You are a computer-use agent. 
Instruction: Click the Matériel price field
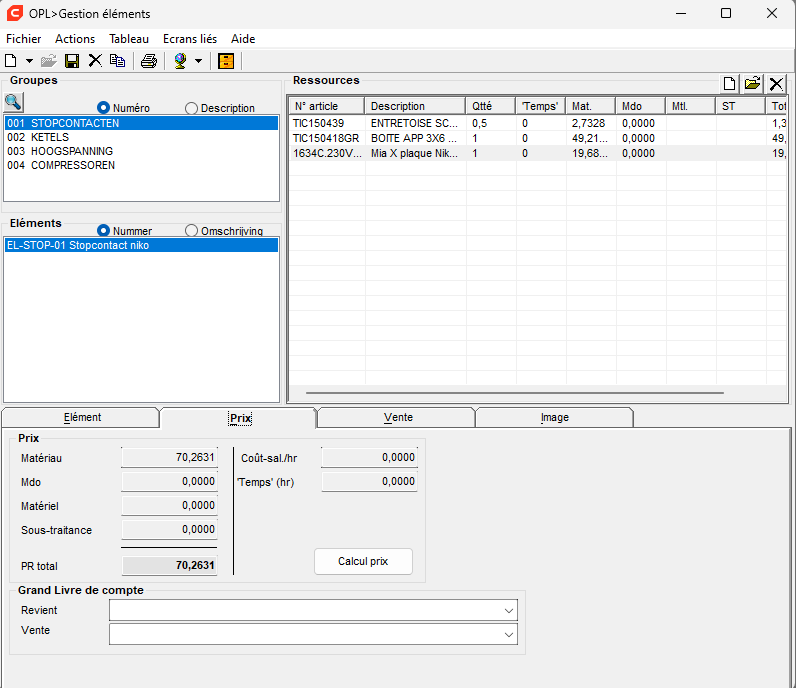click(170, 505)
